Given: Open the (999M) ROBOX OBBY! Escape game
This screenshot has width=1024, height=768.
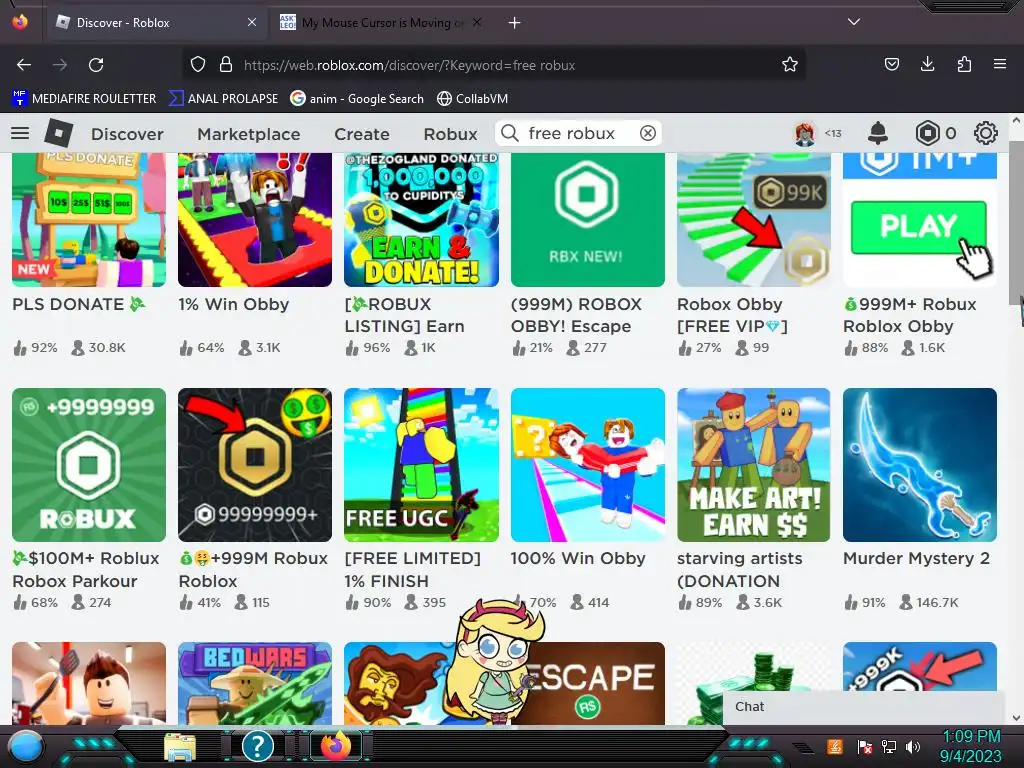Looking at the screenshot, I should (588, 219).
